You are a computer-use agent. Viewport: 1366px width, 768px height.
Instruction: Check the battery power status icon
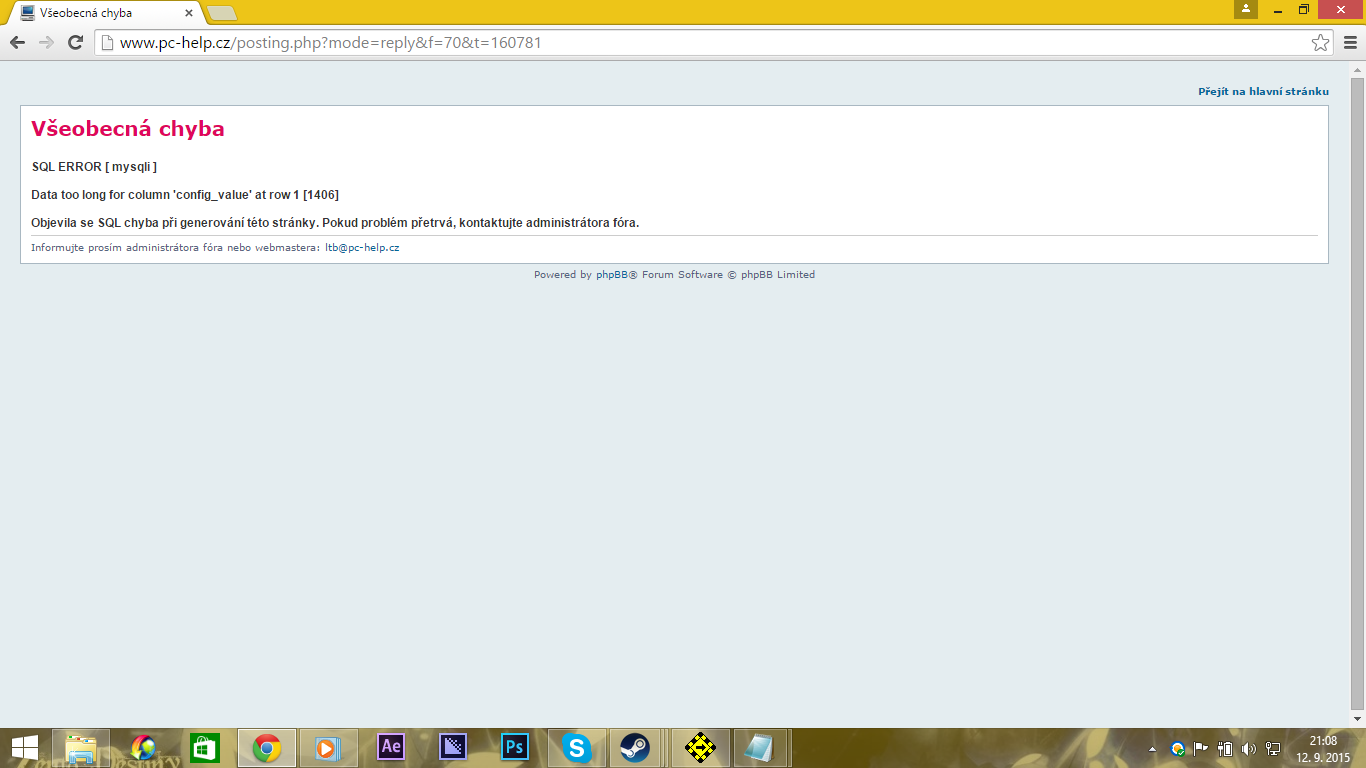pyautogui.click(x=1225, y=748)
